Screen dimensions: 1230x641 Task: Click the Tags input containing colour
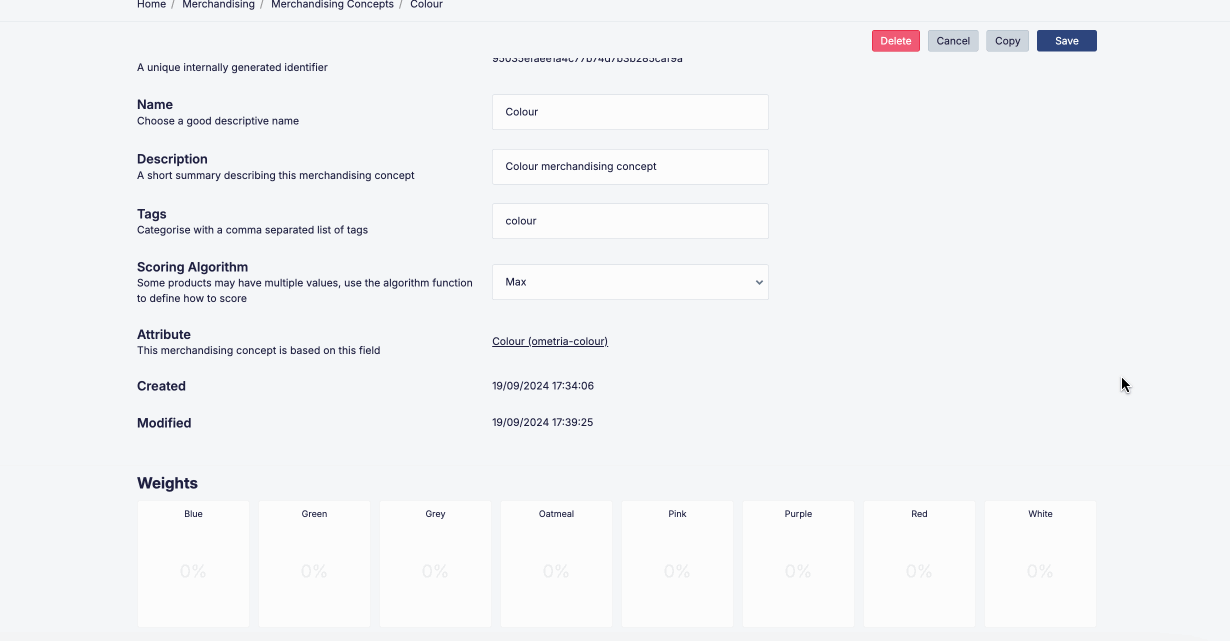click(x=630, y=221)
